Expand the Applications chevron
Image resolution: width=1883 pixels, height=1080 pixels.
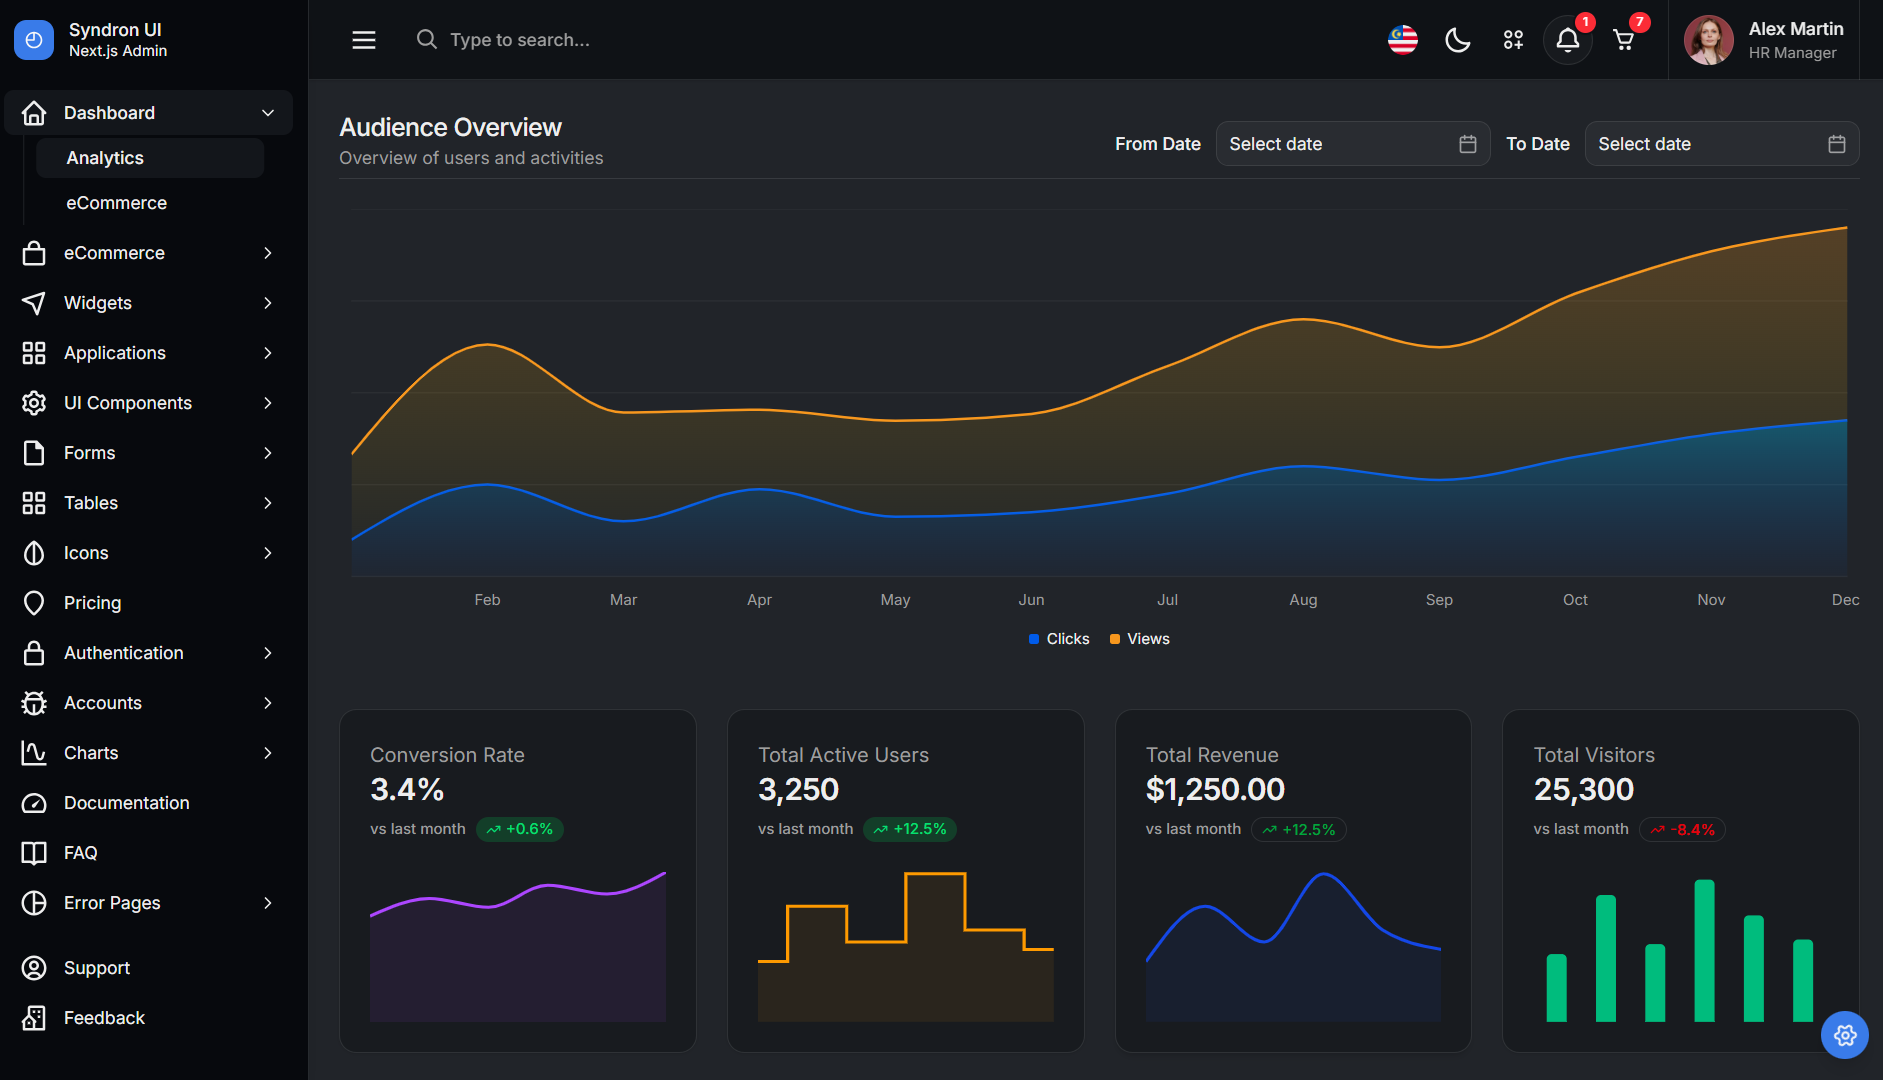point(268,353)
